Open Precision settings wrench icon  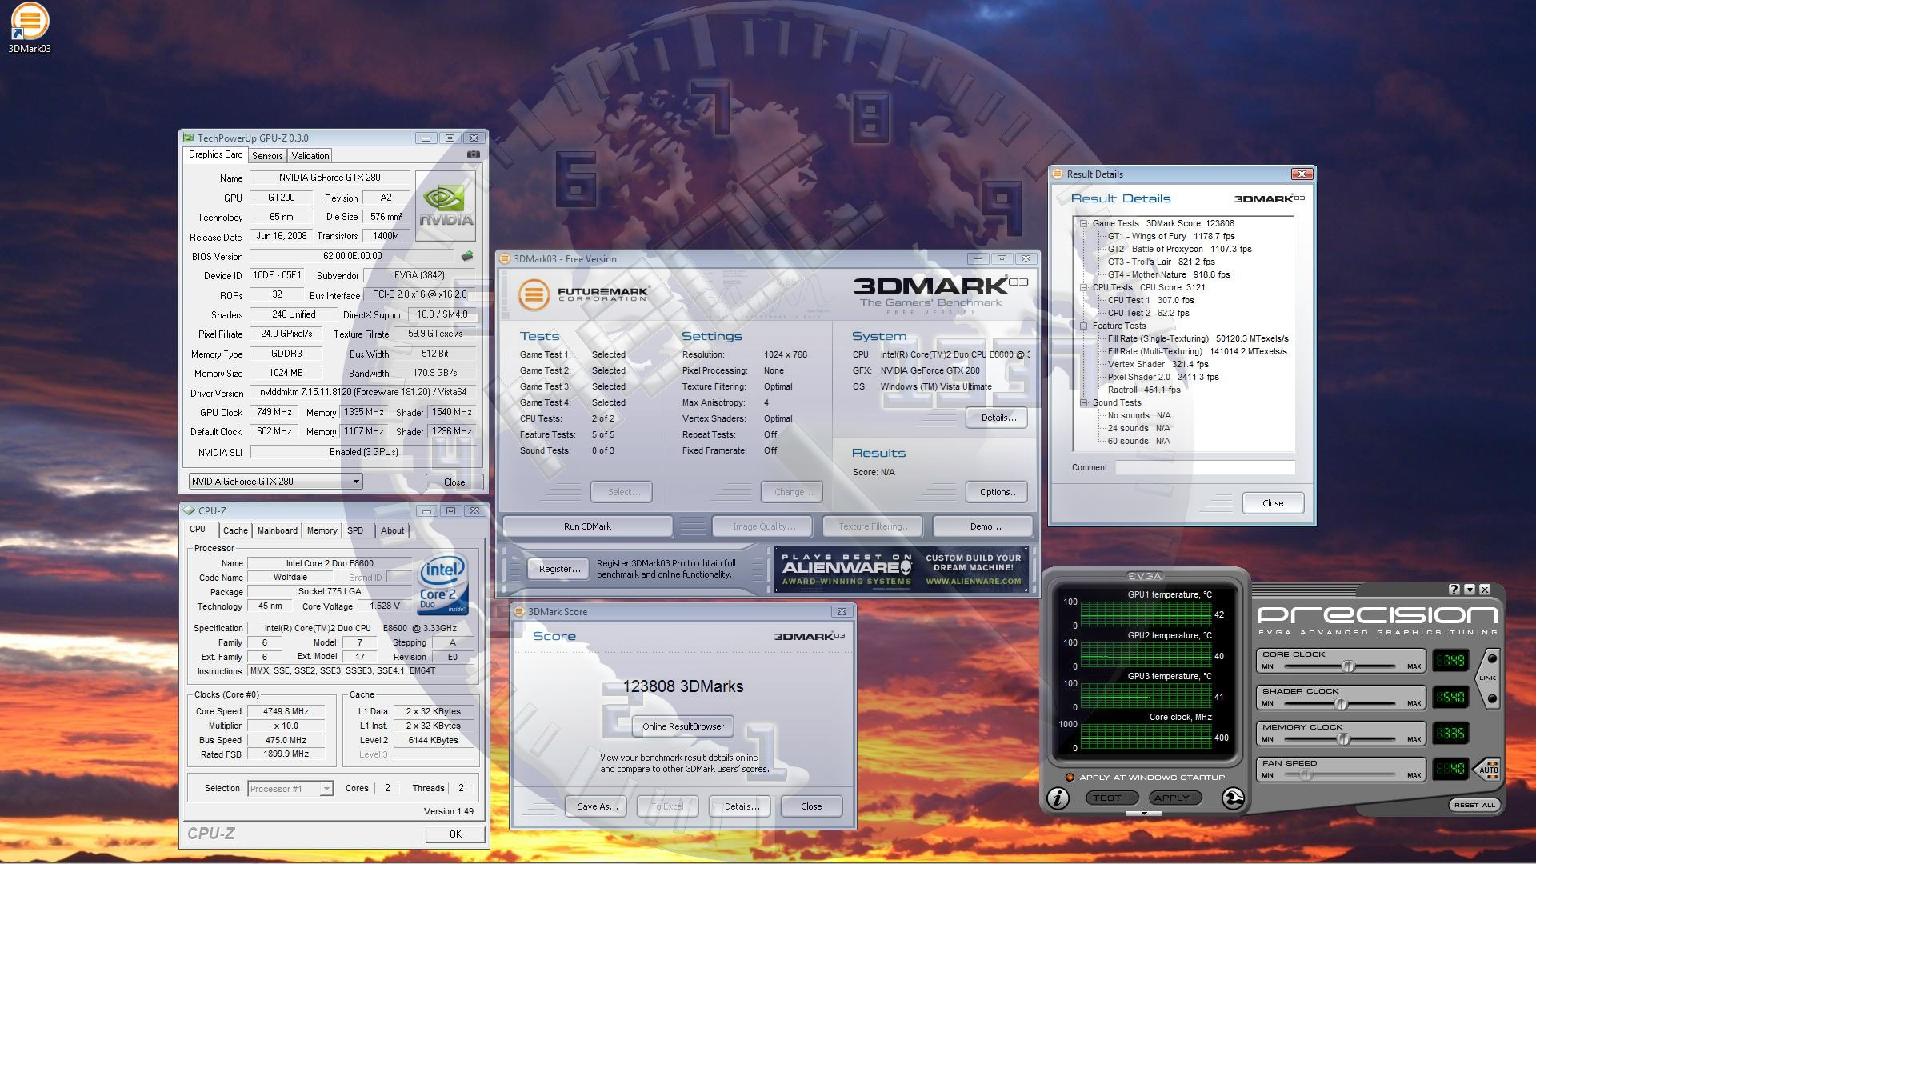1233,798
